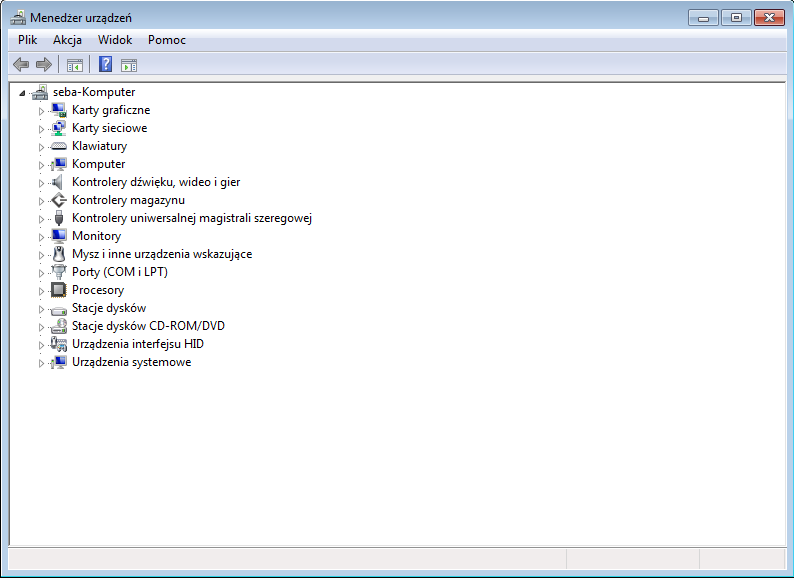Expand the Stacje dysków CD-ROM/DVD node
The width and height of the screenshot is (794, 580).
tap(42, 327)
